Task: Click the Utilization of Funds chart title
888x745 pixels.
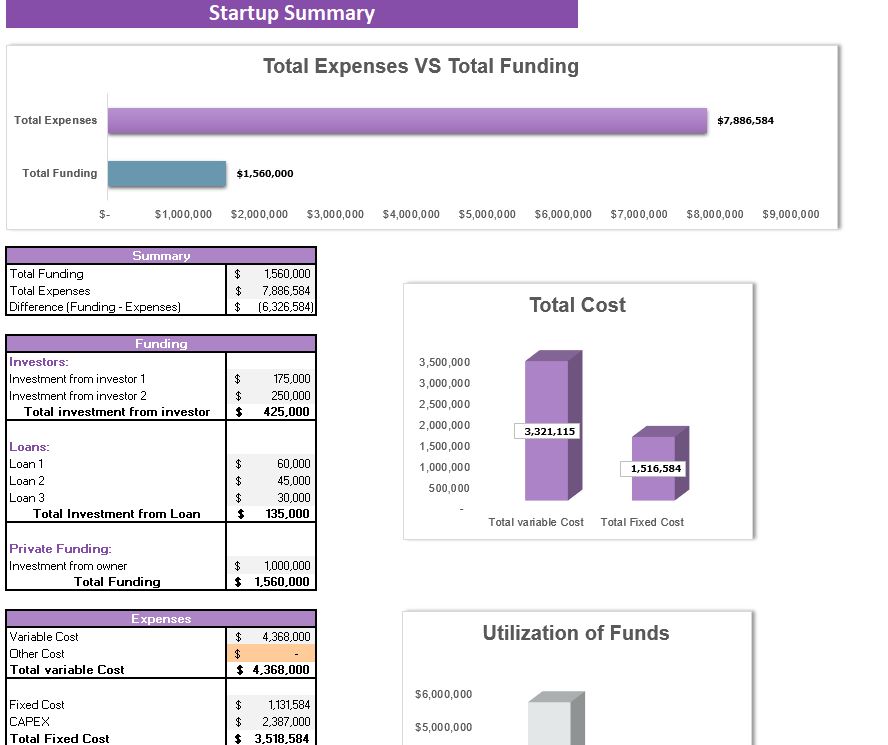Action: click(x=577, y=633)
